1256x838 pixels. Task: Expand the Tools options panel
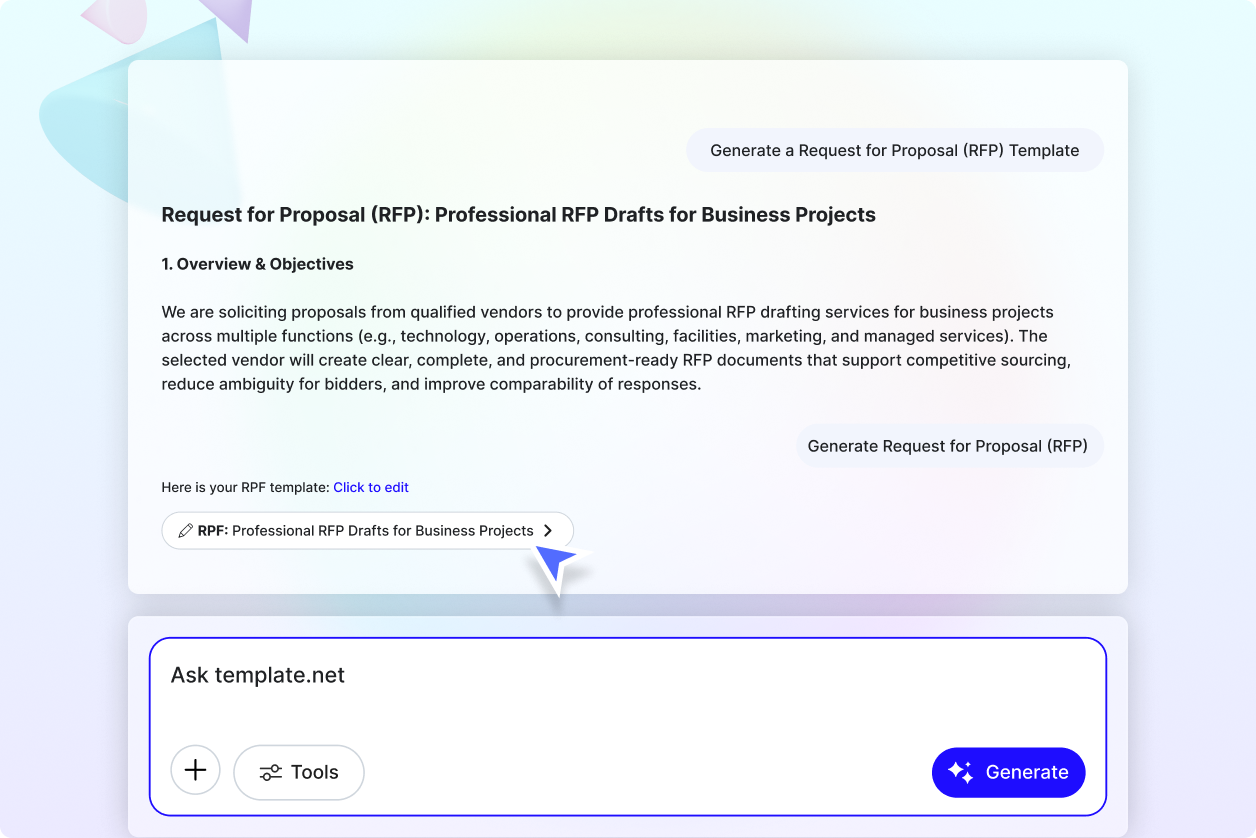(298, 772)
